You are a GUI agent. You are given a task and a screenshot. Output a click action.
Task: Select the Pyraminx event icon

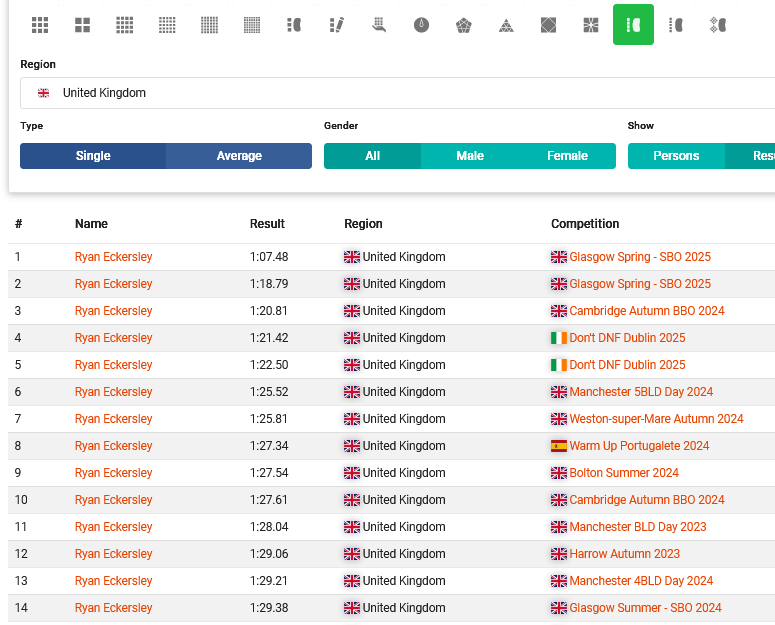coord(506,25)
